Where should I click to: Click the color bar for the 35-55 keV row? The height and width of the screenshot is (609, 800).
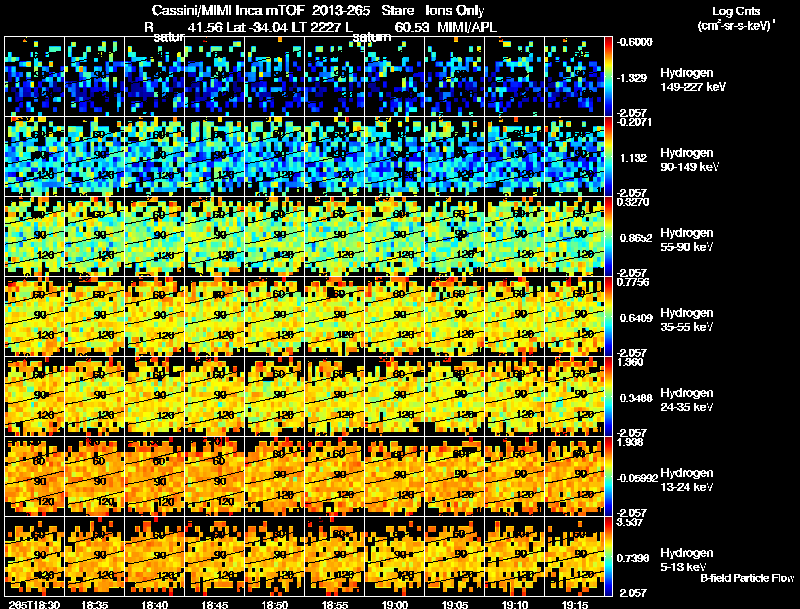tap(609, 317)
